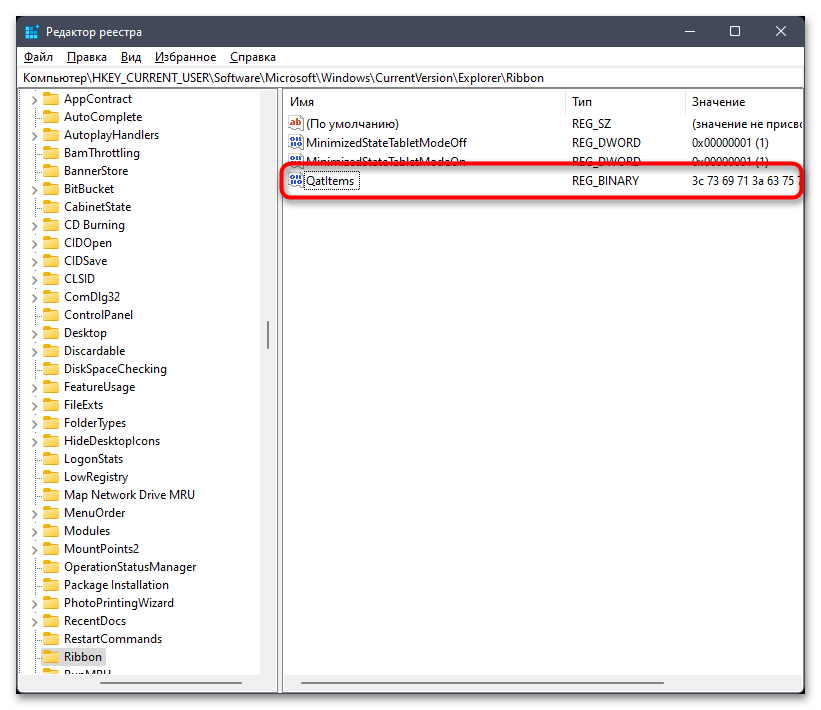
Task: Expand the AutoplayHandlers key
Action: tap(35, 136)
